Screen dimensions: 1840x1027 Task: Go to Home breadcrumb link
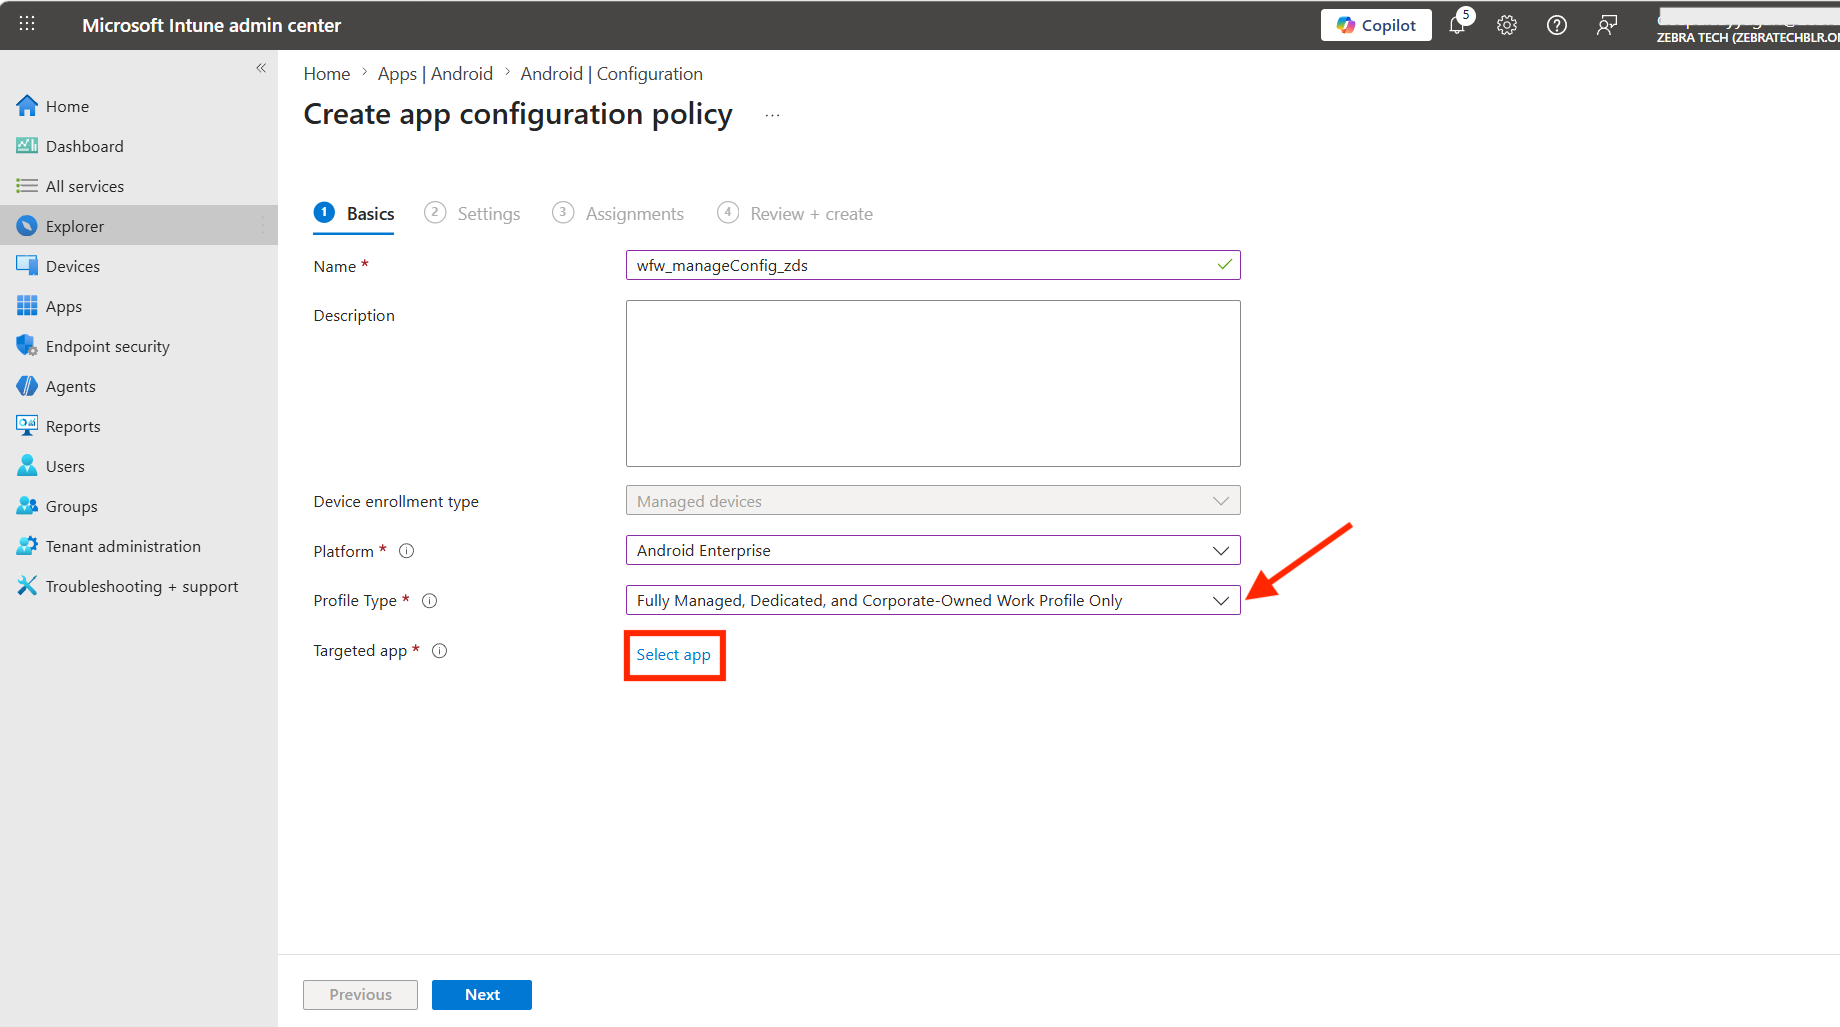tap(327, 74)
